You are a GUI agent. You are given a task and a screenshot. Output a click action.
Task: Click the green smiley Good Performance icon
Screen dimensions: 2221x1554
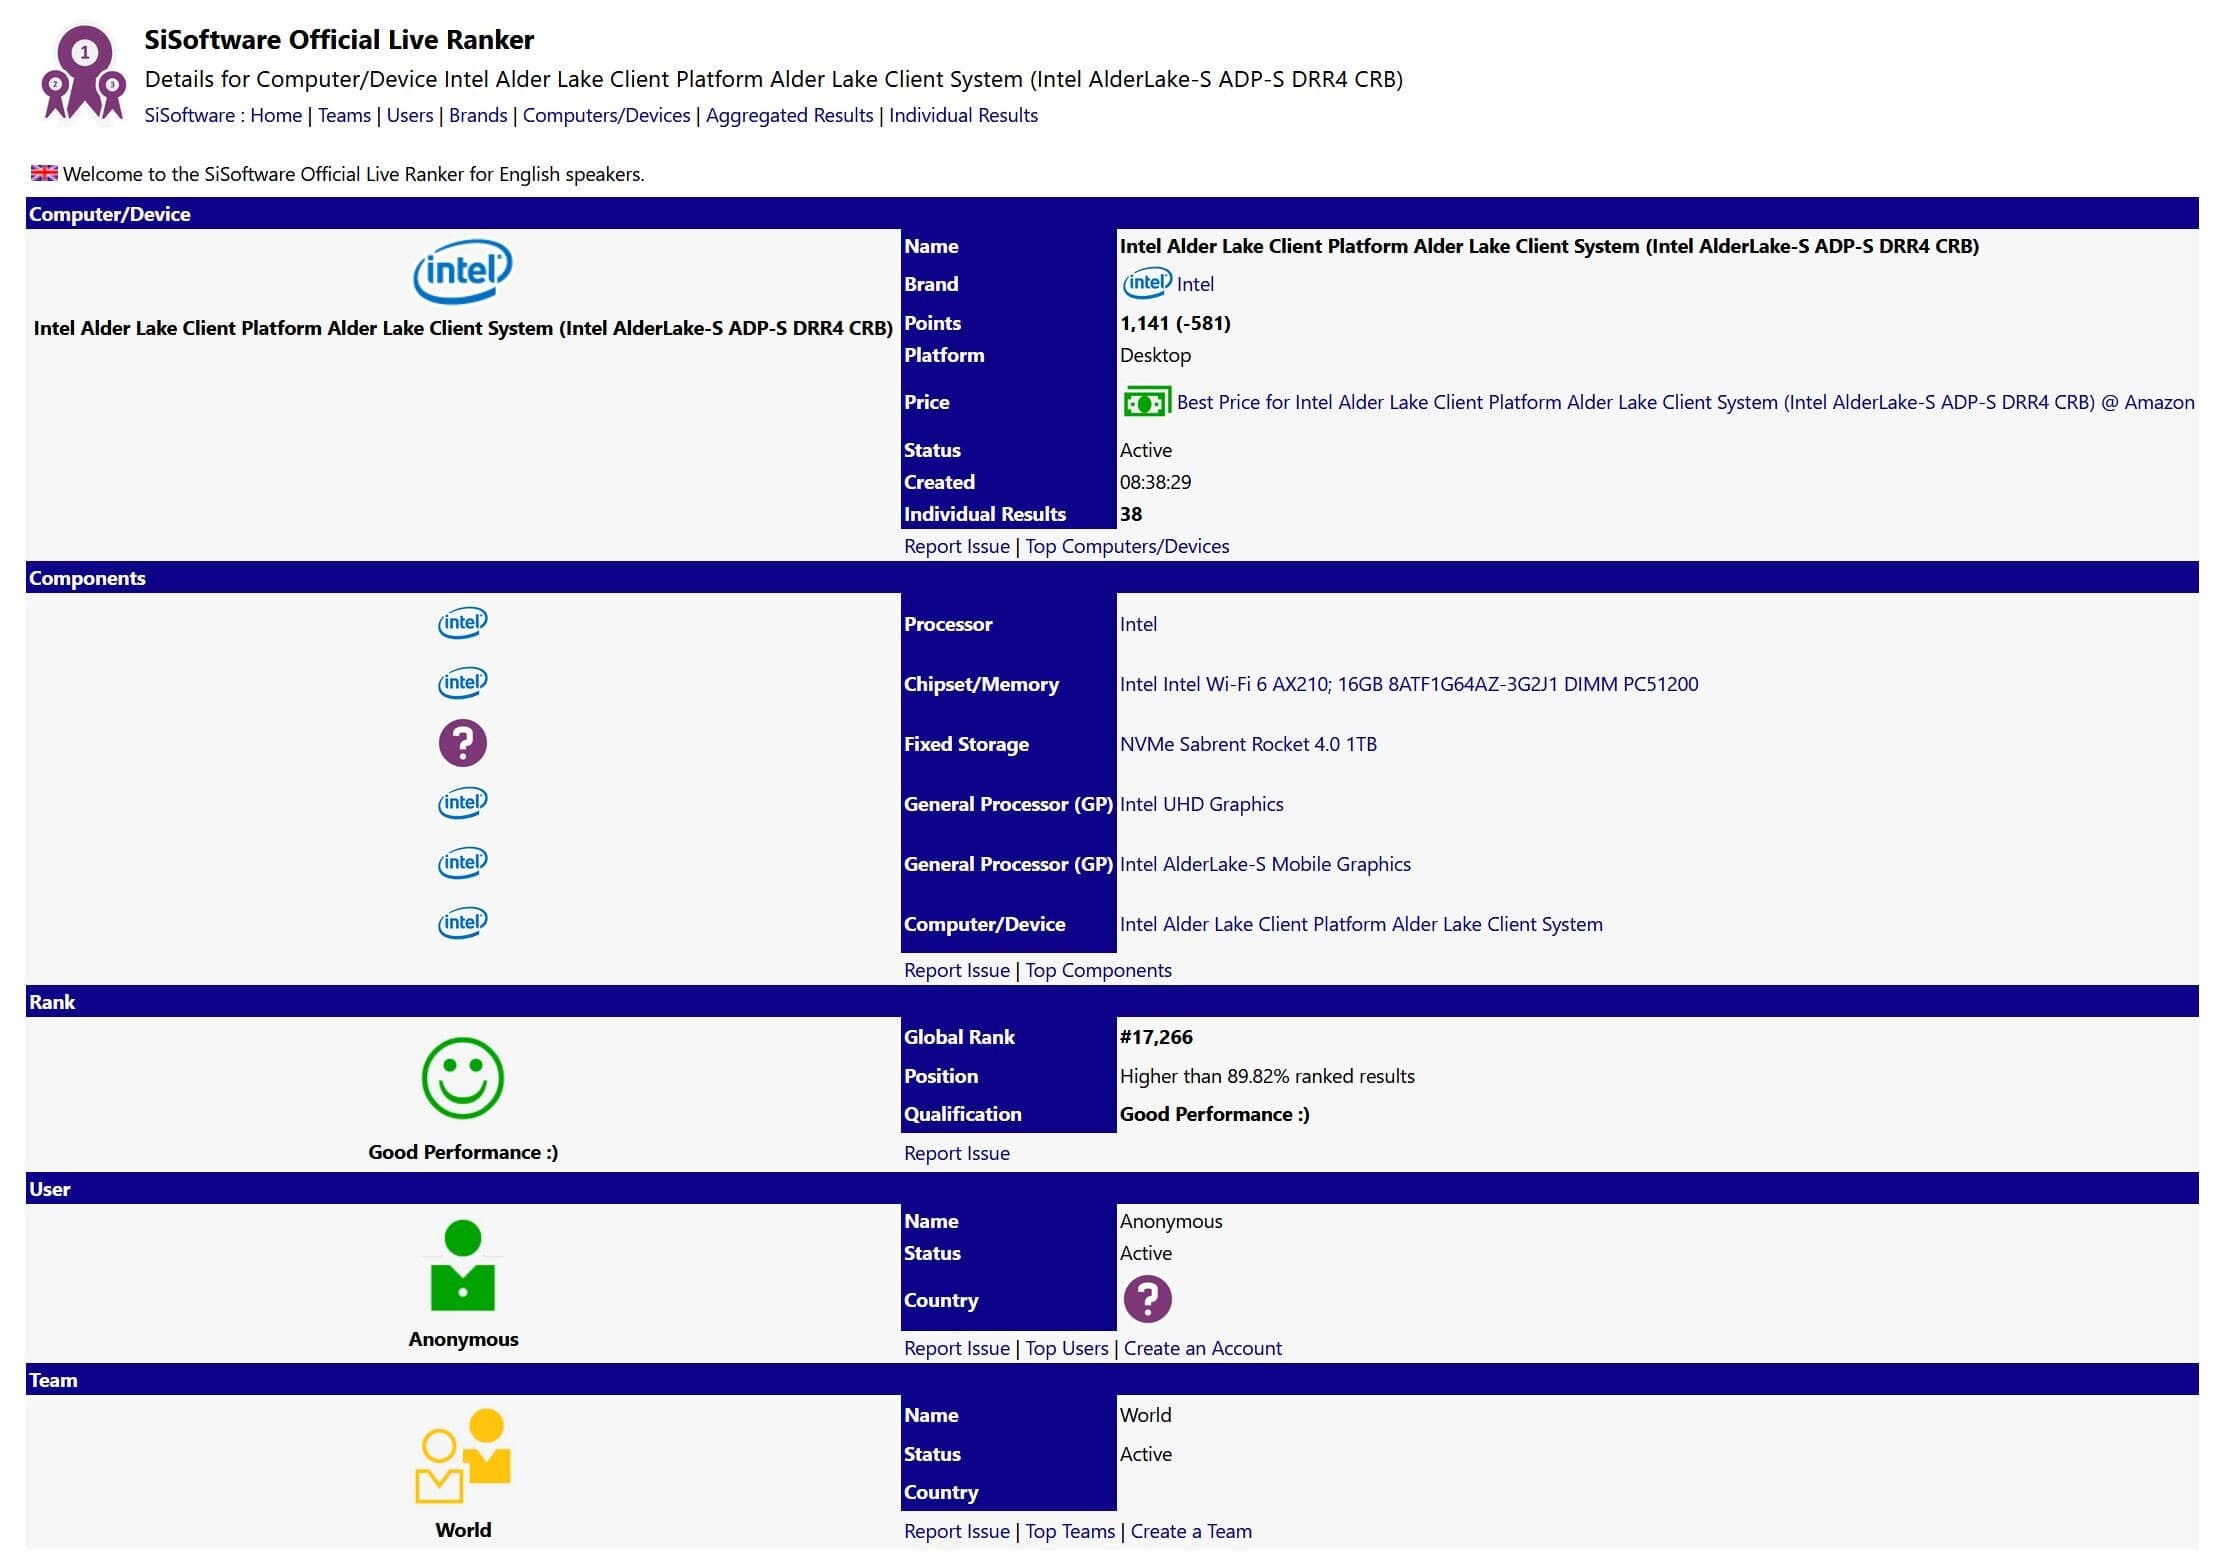point(462,1078)
